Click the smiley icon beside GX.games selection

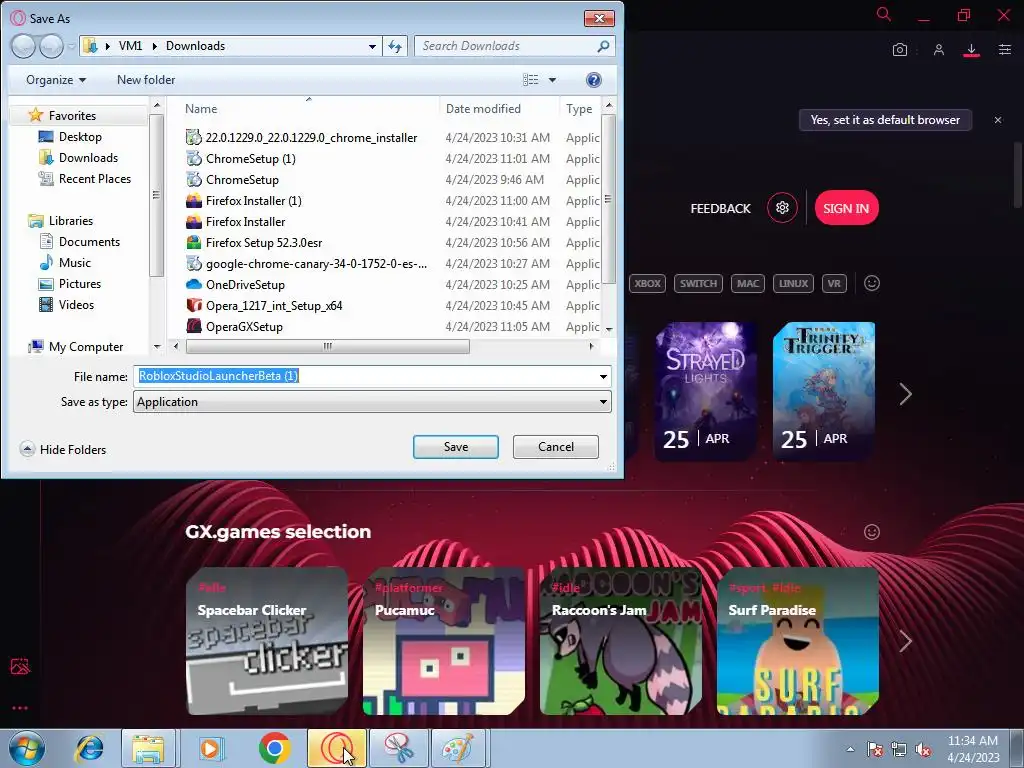(872, 532)
